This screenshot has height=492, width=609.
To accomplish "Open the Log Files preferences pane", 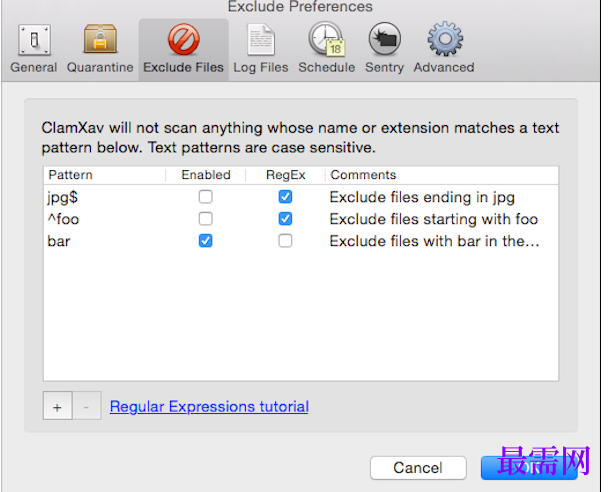I will coord(261,49).
